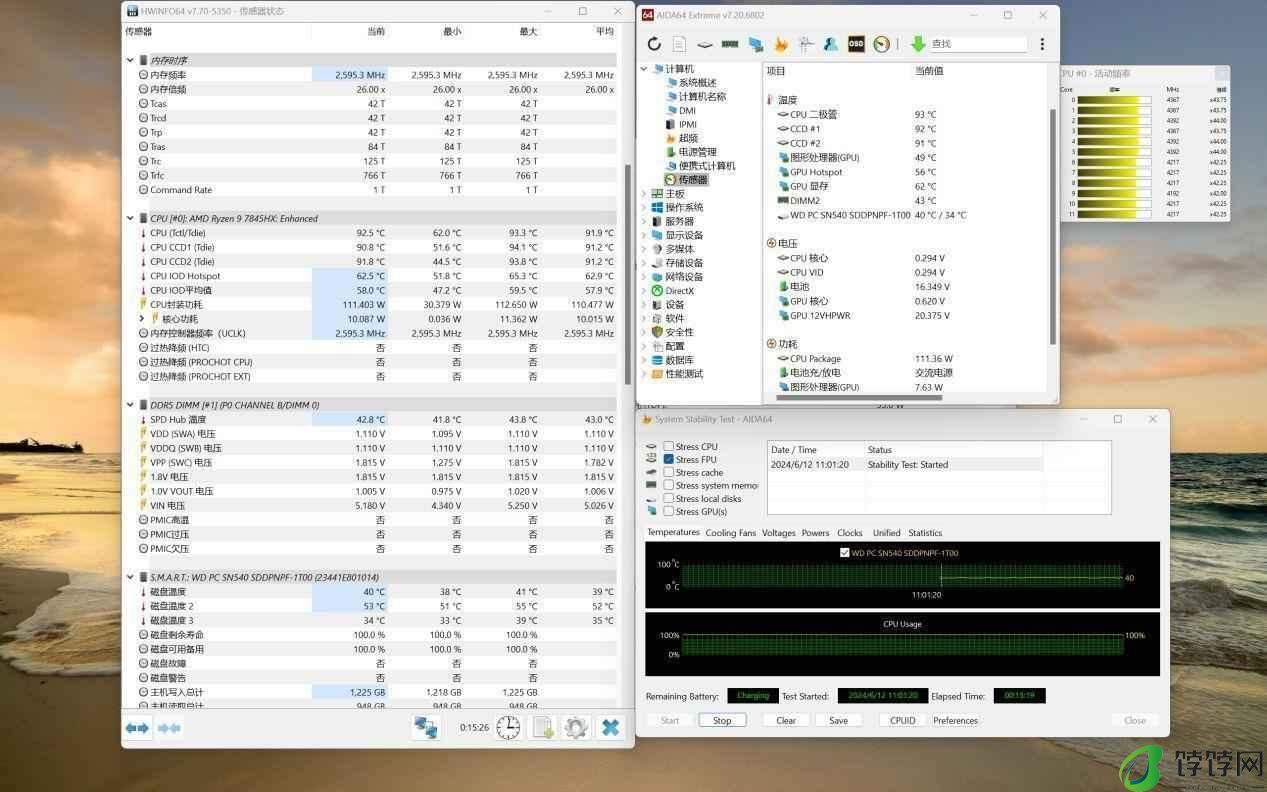
Task: Click the 平均 column header in HWiNFO
Action: 605,31
